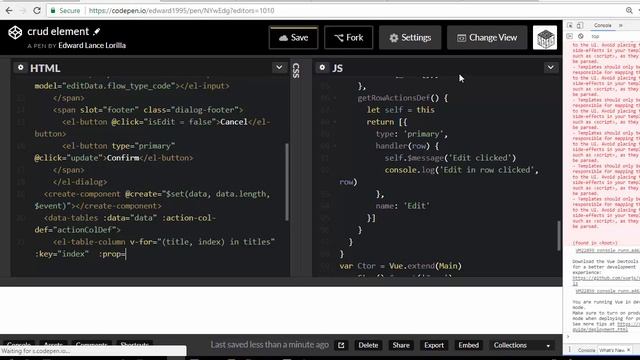Viewport: 640px width, 360px height.
Task: Open author Edward Lance Lorilla profile
Action: [x=92, y=45]
